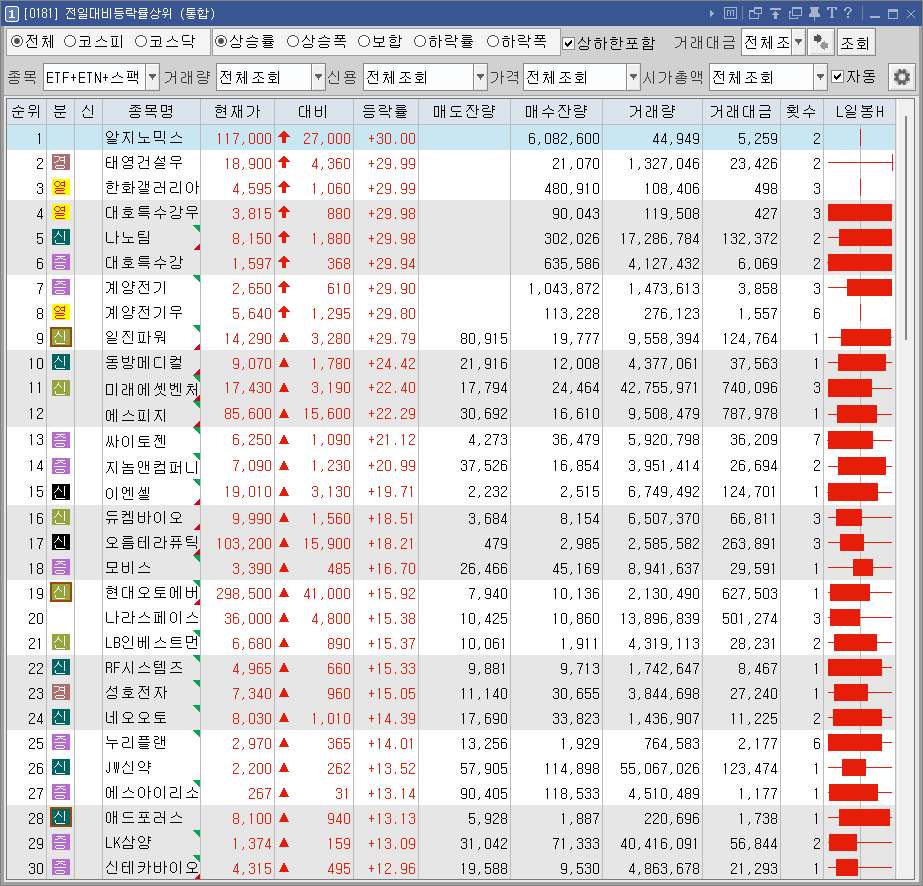The image size is (923, 886).
Task: Select the 상승폭 radio button
Action: tap(293, 41)
